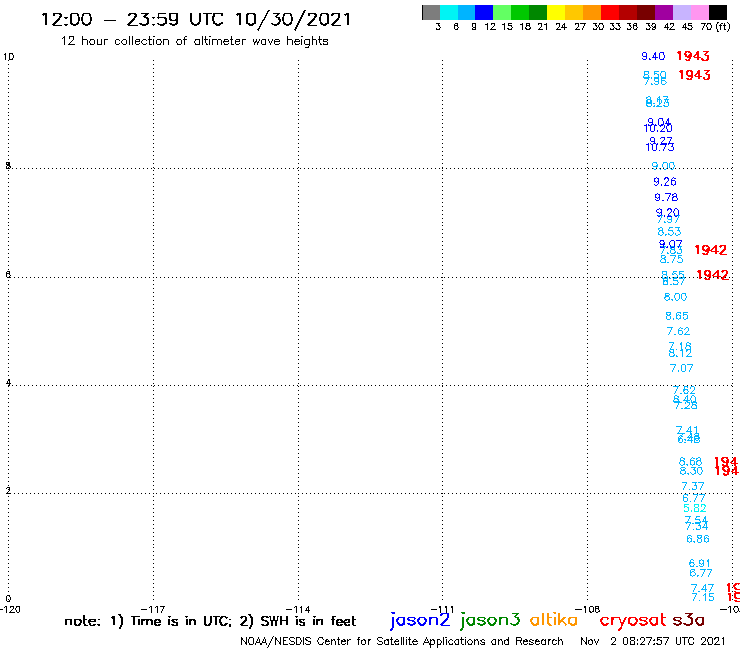Click the wave height value 7.07
The width and height of the screenshot is (740, 650).
click(x=681, y=368)
